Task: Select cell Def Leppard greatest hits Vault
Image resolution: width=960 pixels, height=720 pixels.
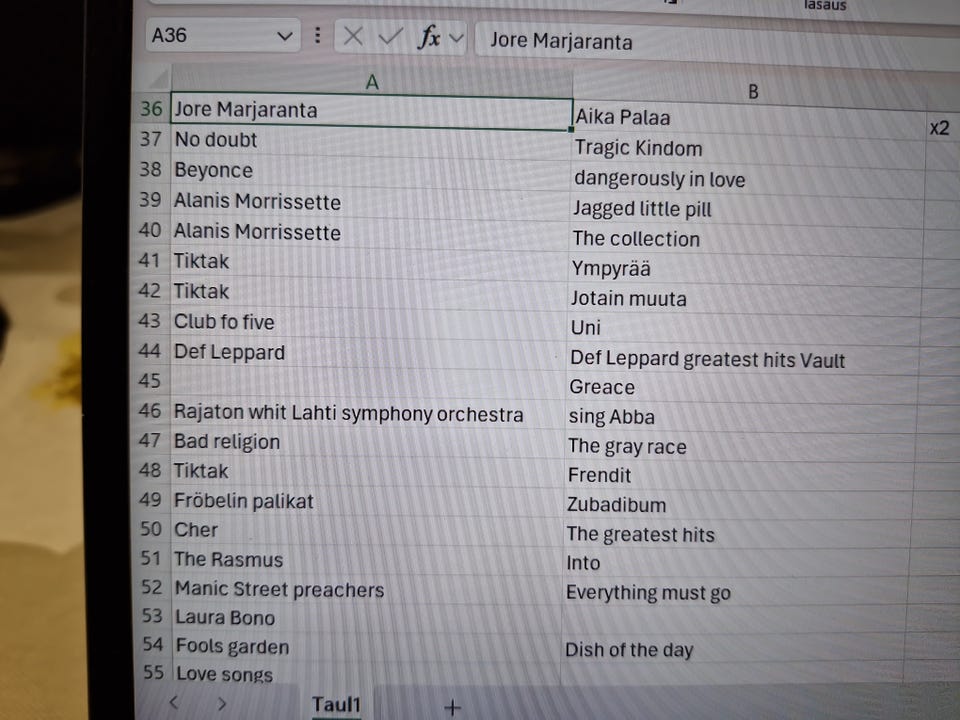Action: 741,360
